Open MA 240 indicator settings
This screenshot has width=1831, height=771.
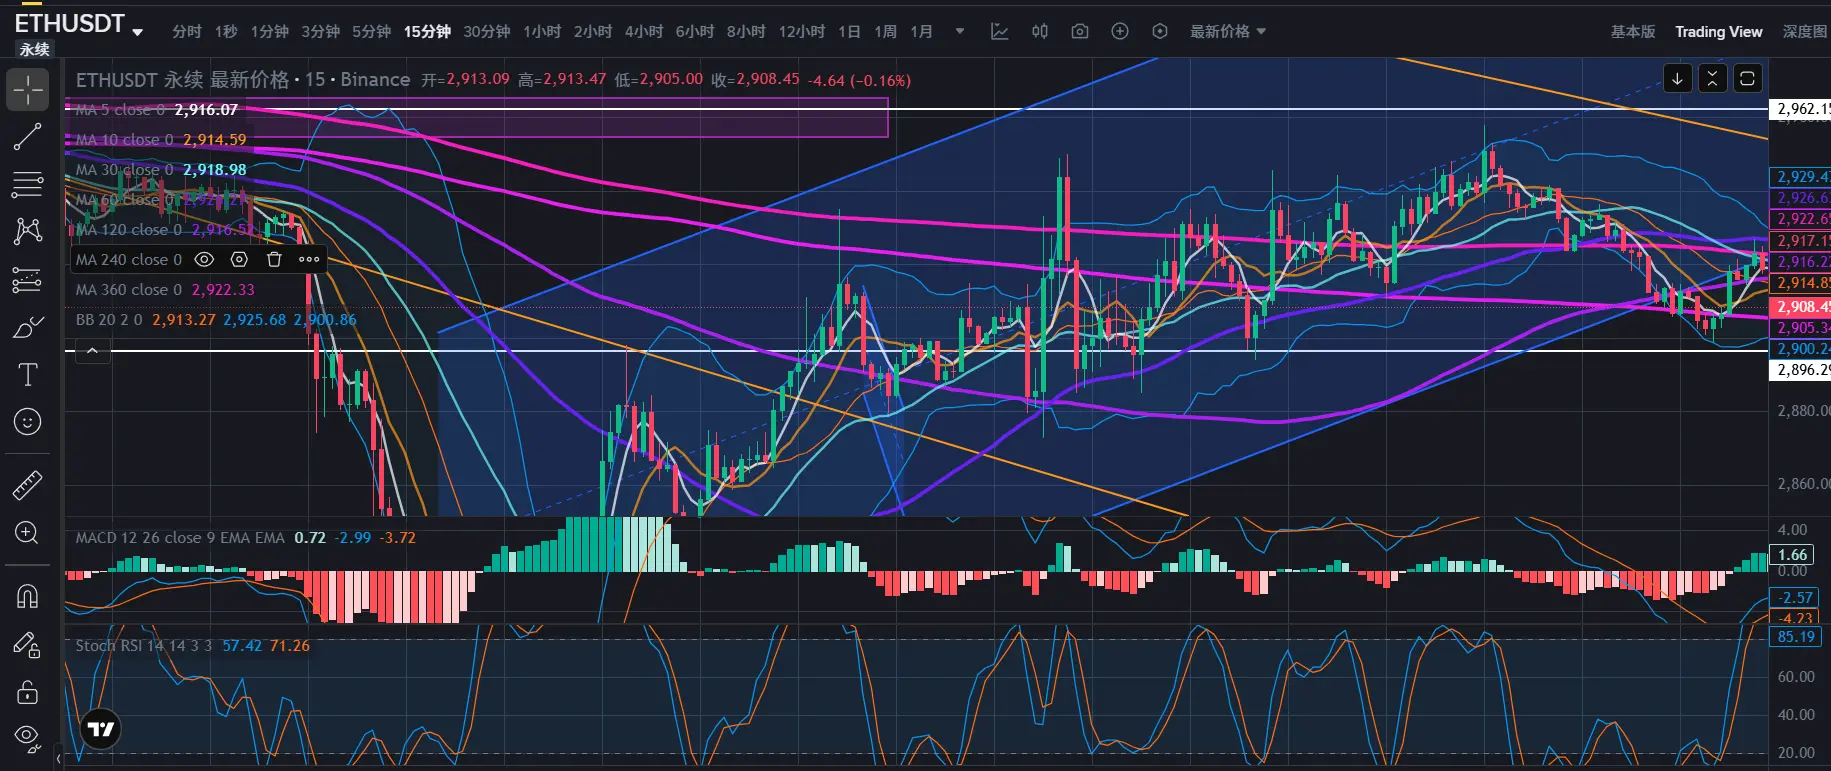(x=239, y=259)
